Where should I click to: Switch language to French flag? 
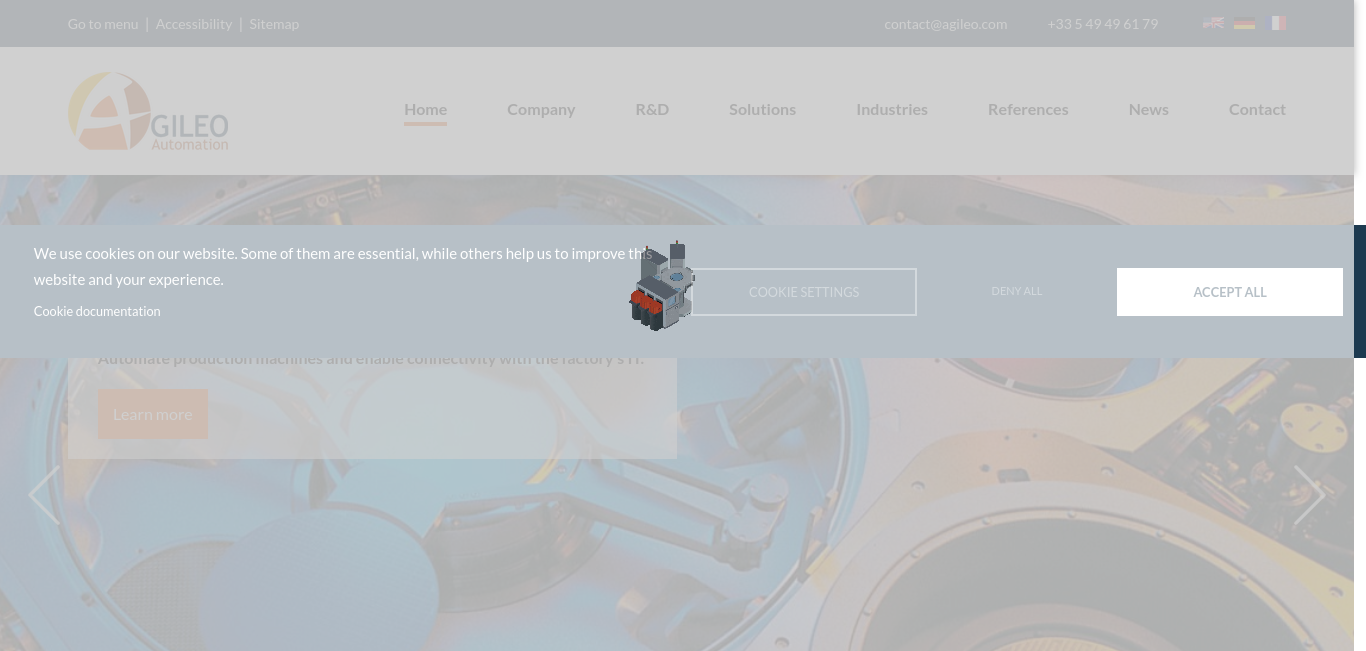[1276, 23]
